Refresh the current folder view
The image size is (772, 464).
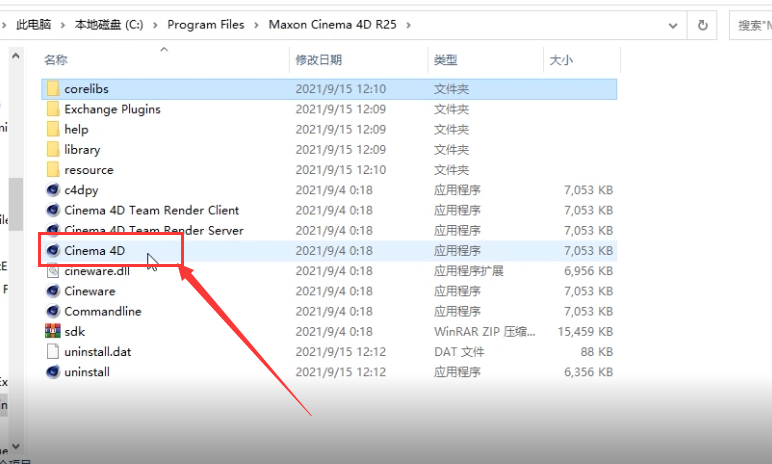point(703,25)
